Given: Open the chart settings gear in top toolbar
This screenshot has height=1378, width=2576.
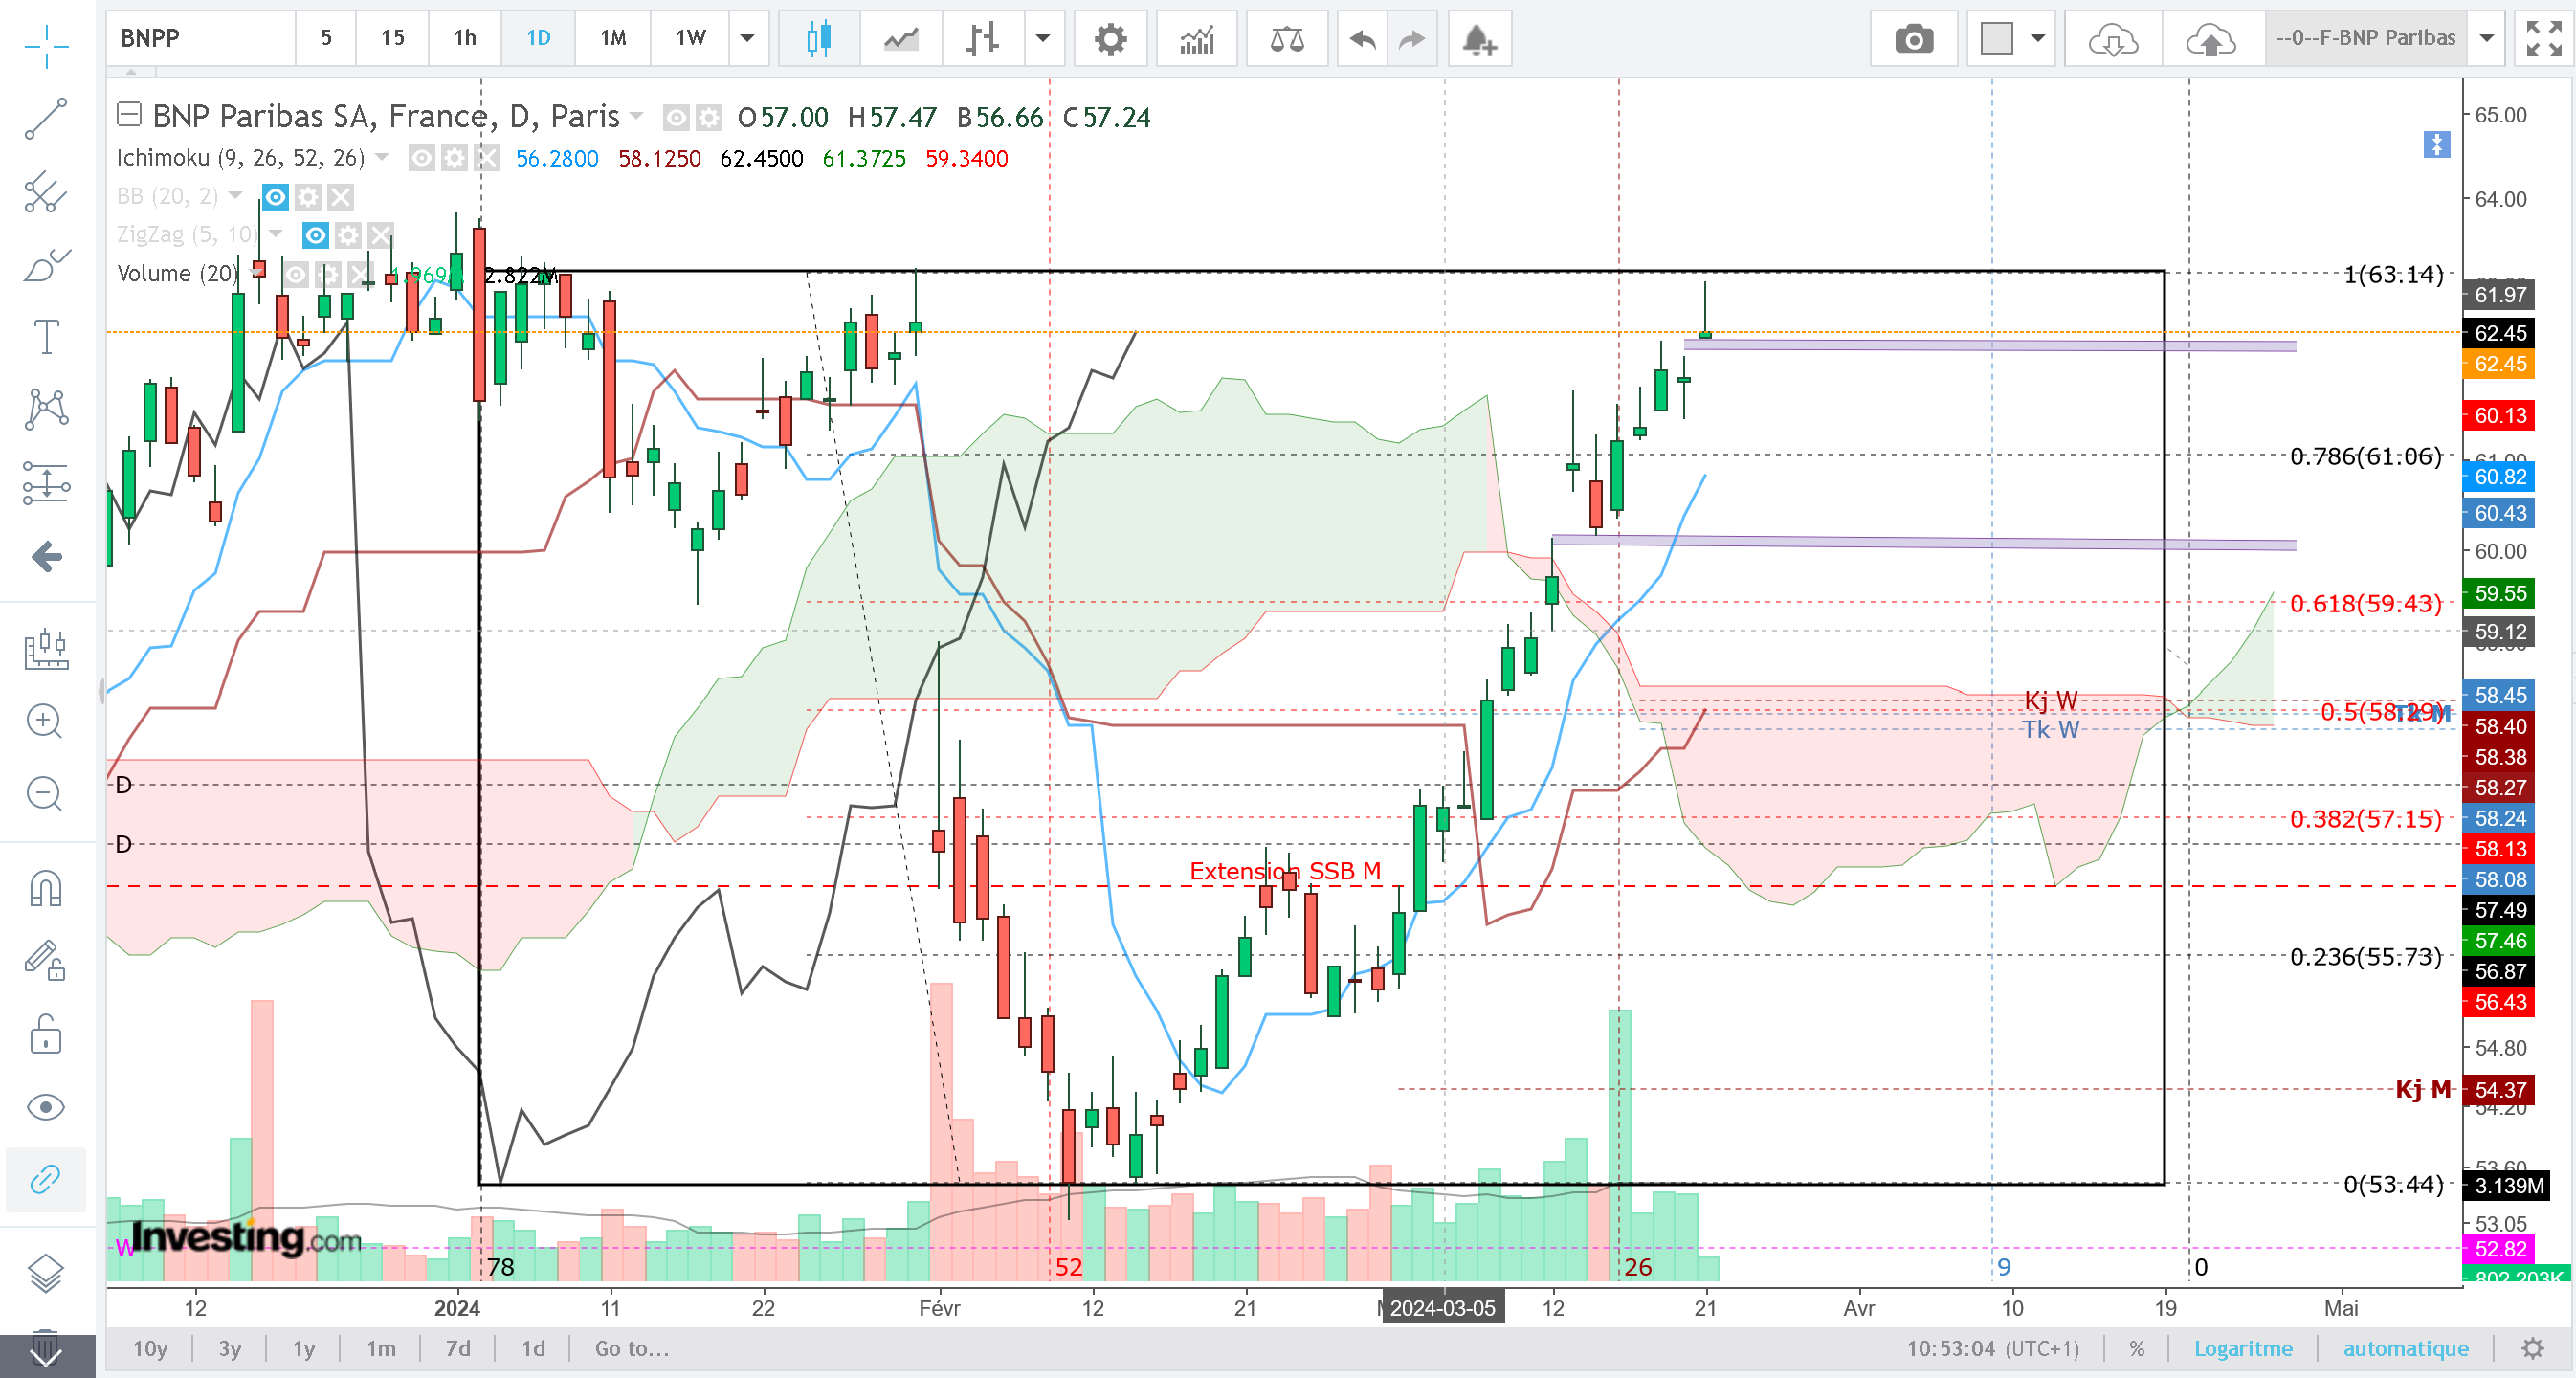Looking at the screenshot, I should tap(1110, 39).
